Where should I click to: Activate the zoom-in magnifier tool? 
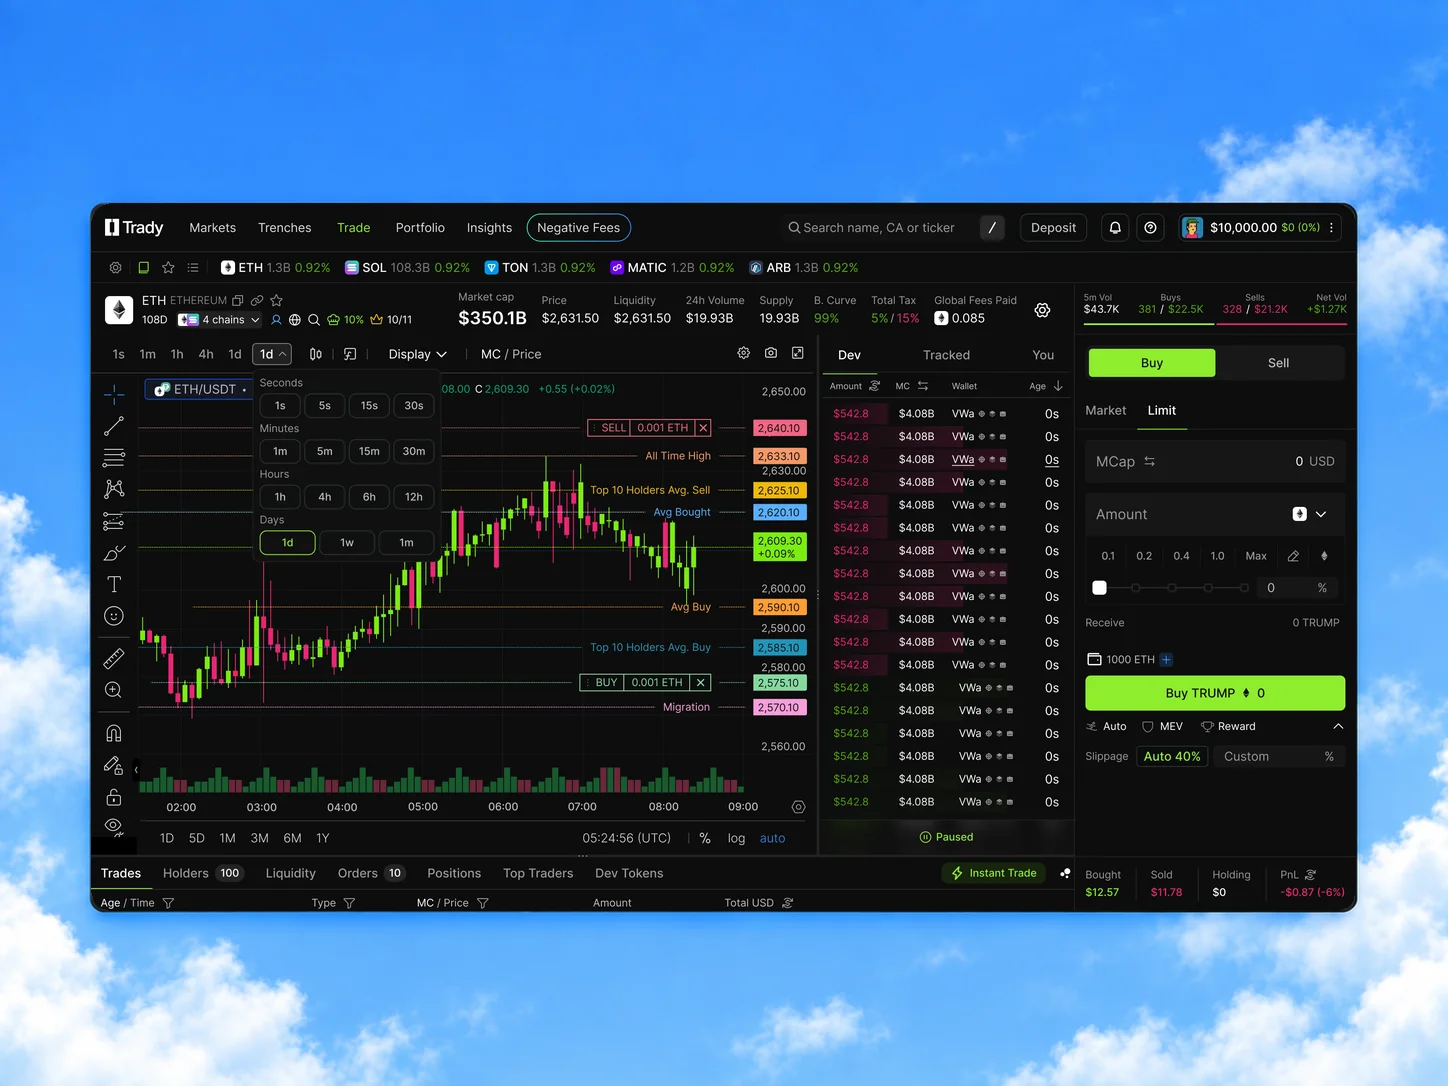pos(114,690)
